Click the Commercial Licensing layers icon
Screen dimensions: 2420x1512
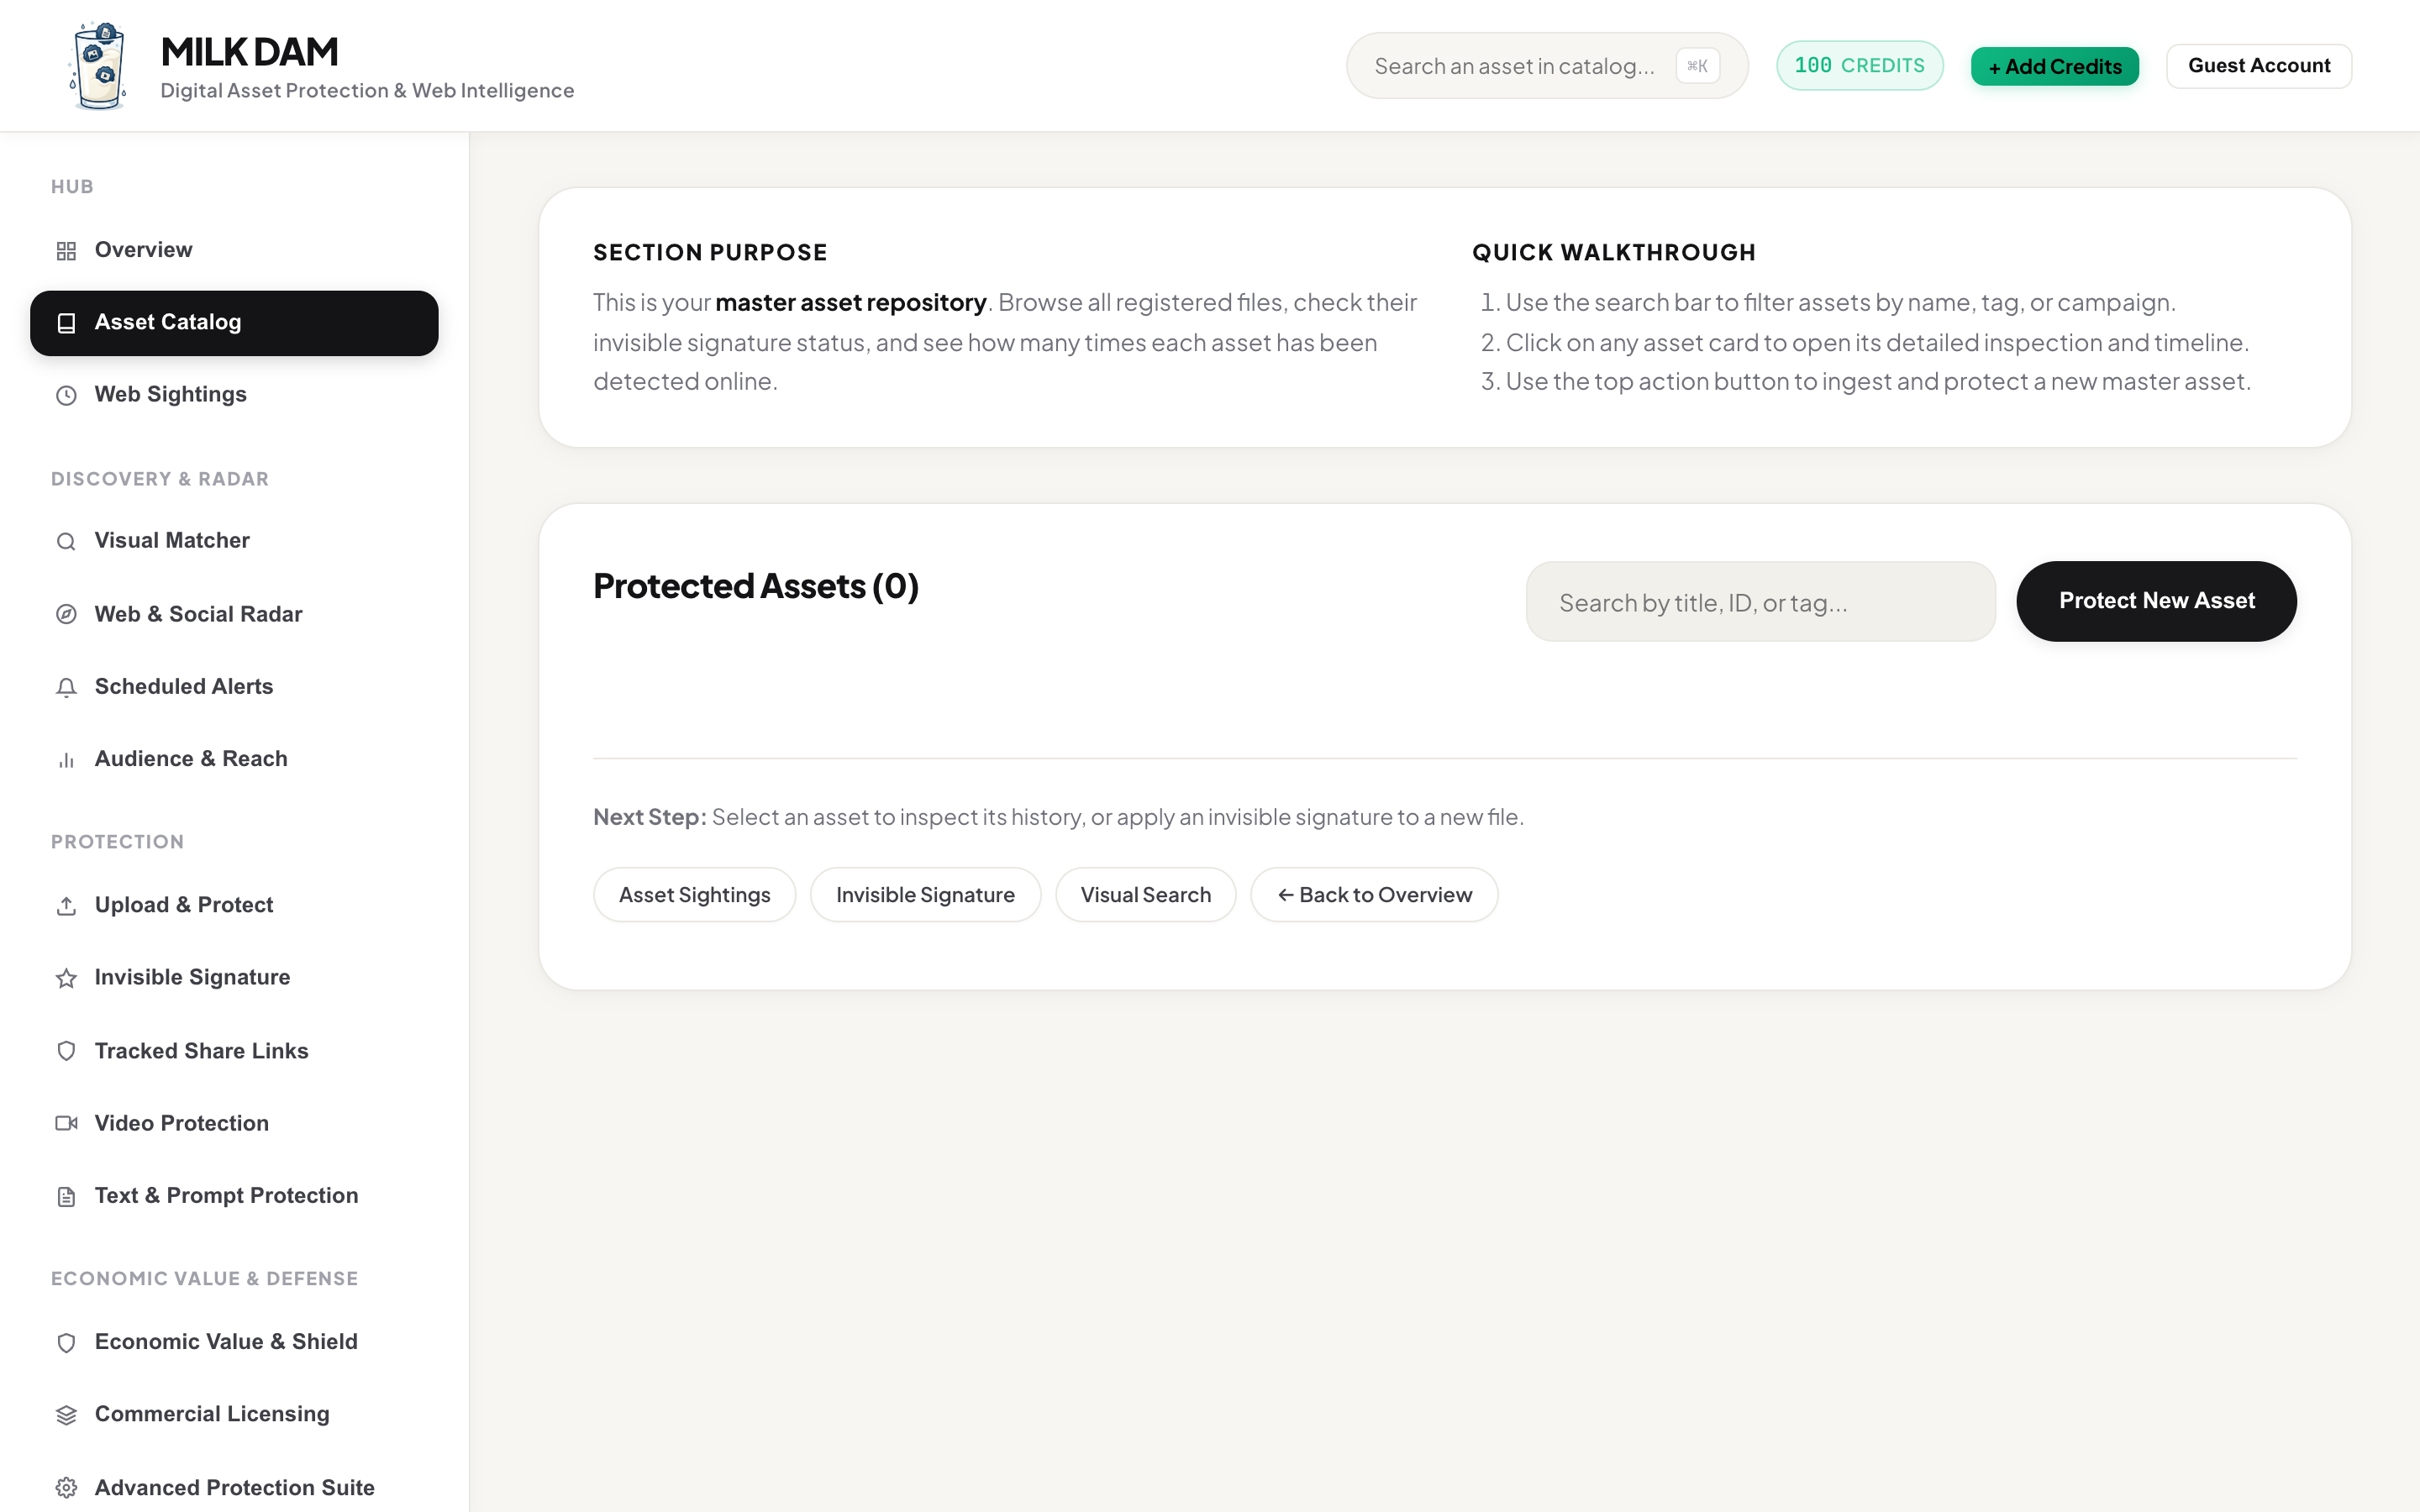(x=66, y=1415)
